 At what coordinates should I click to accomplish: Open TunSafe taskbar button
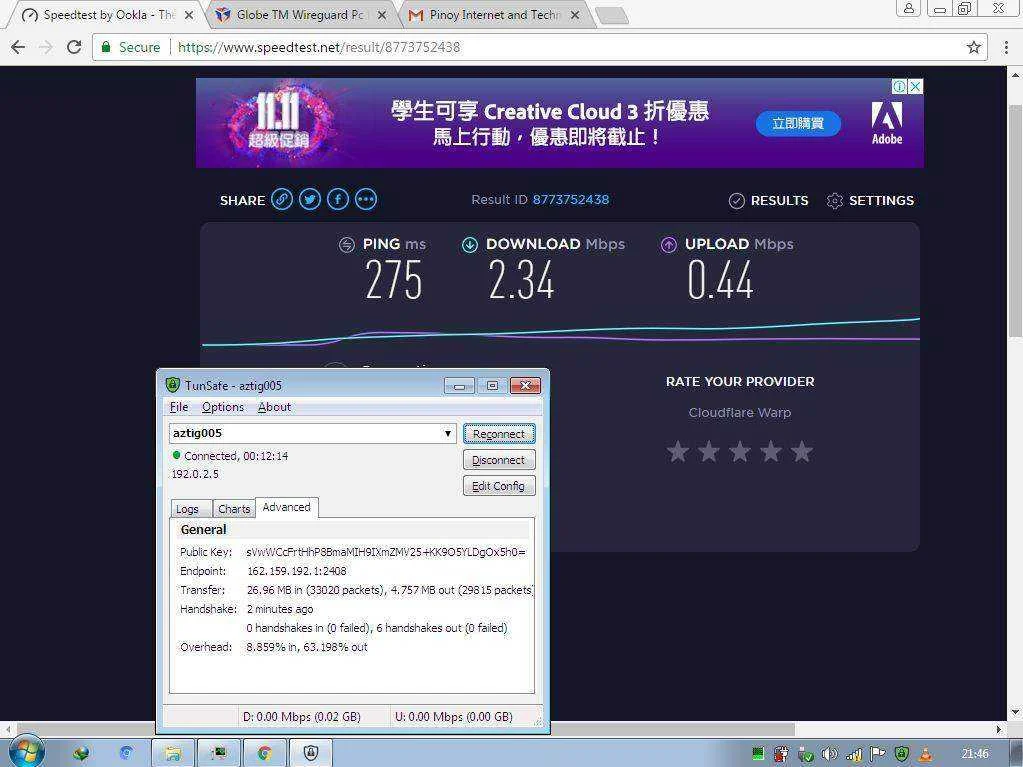[x=311, y=753]
